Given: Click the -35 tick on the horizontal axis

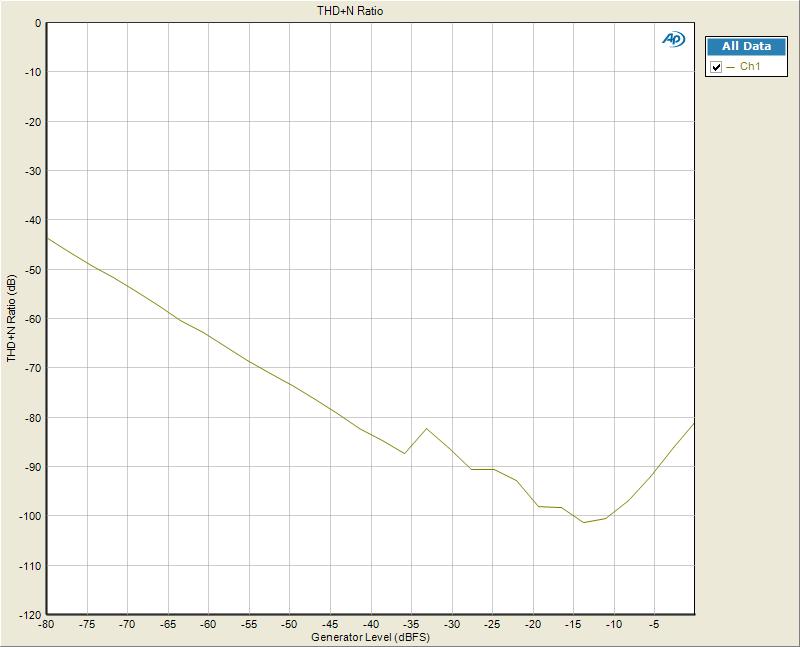Looking at the screenshot, I should (412, 624).
